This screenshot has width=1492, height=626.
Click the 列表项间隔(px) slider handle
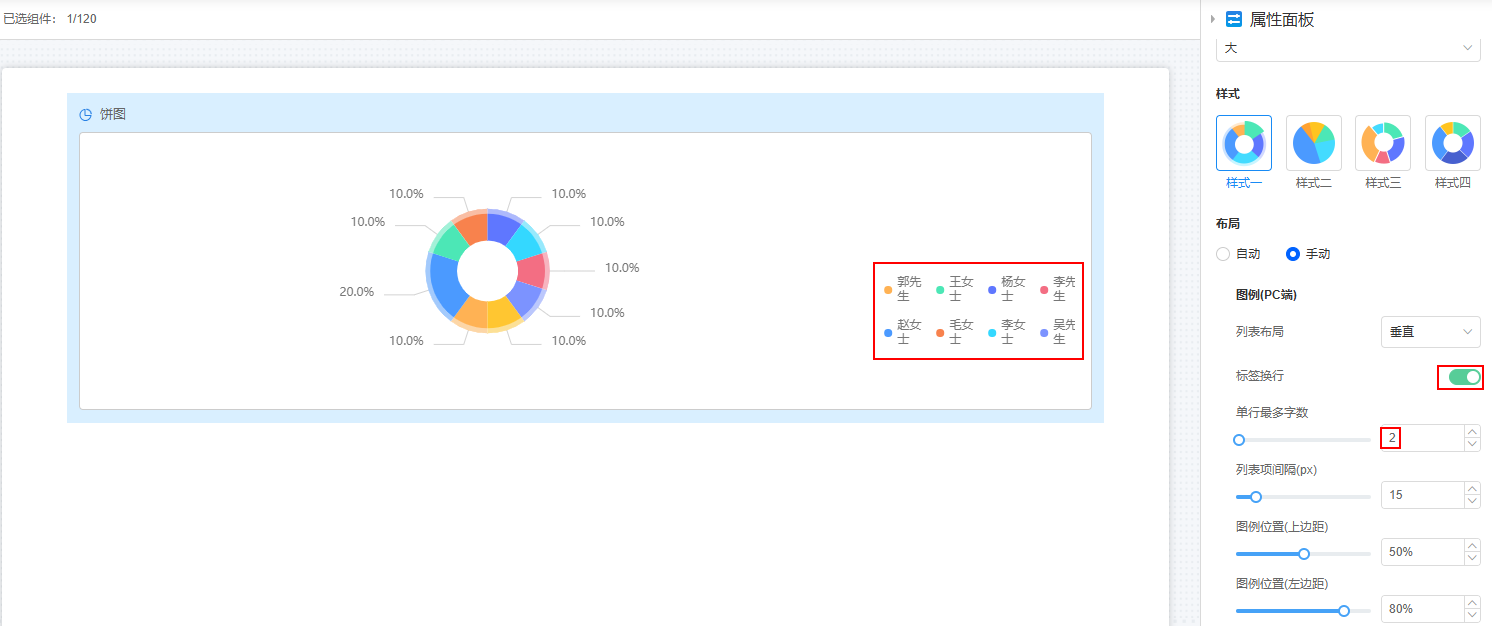pos(1256,497)
